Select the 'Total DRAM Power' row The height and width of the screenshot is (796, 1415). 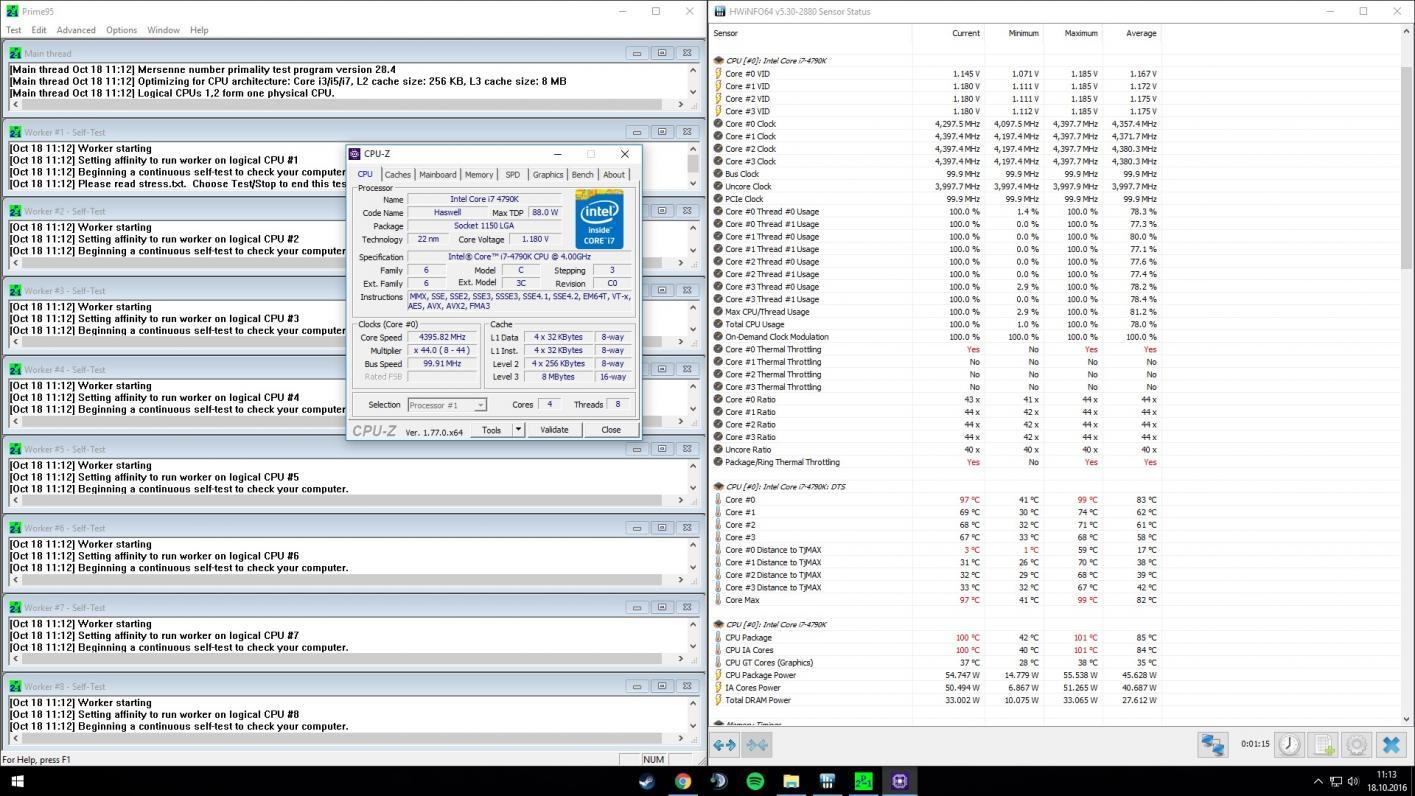[936, 700]
